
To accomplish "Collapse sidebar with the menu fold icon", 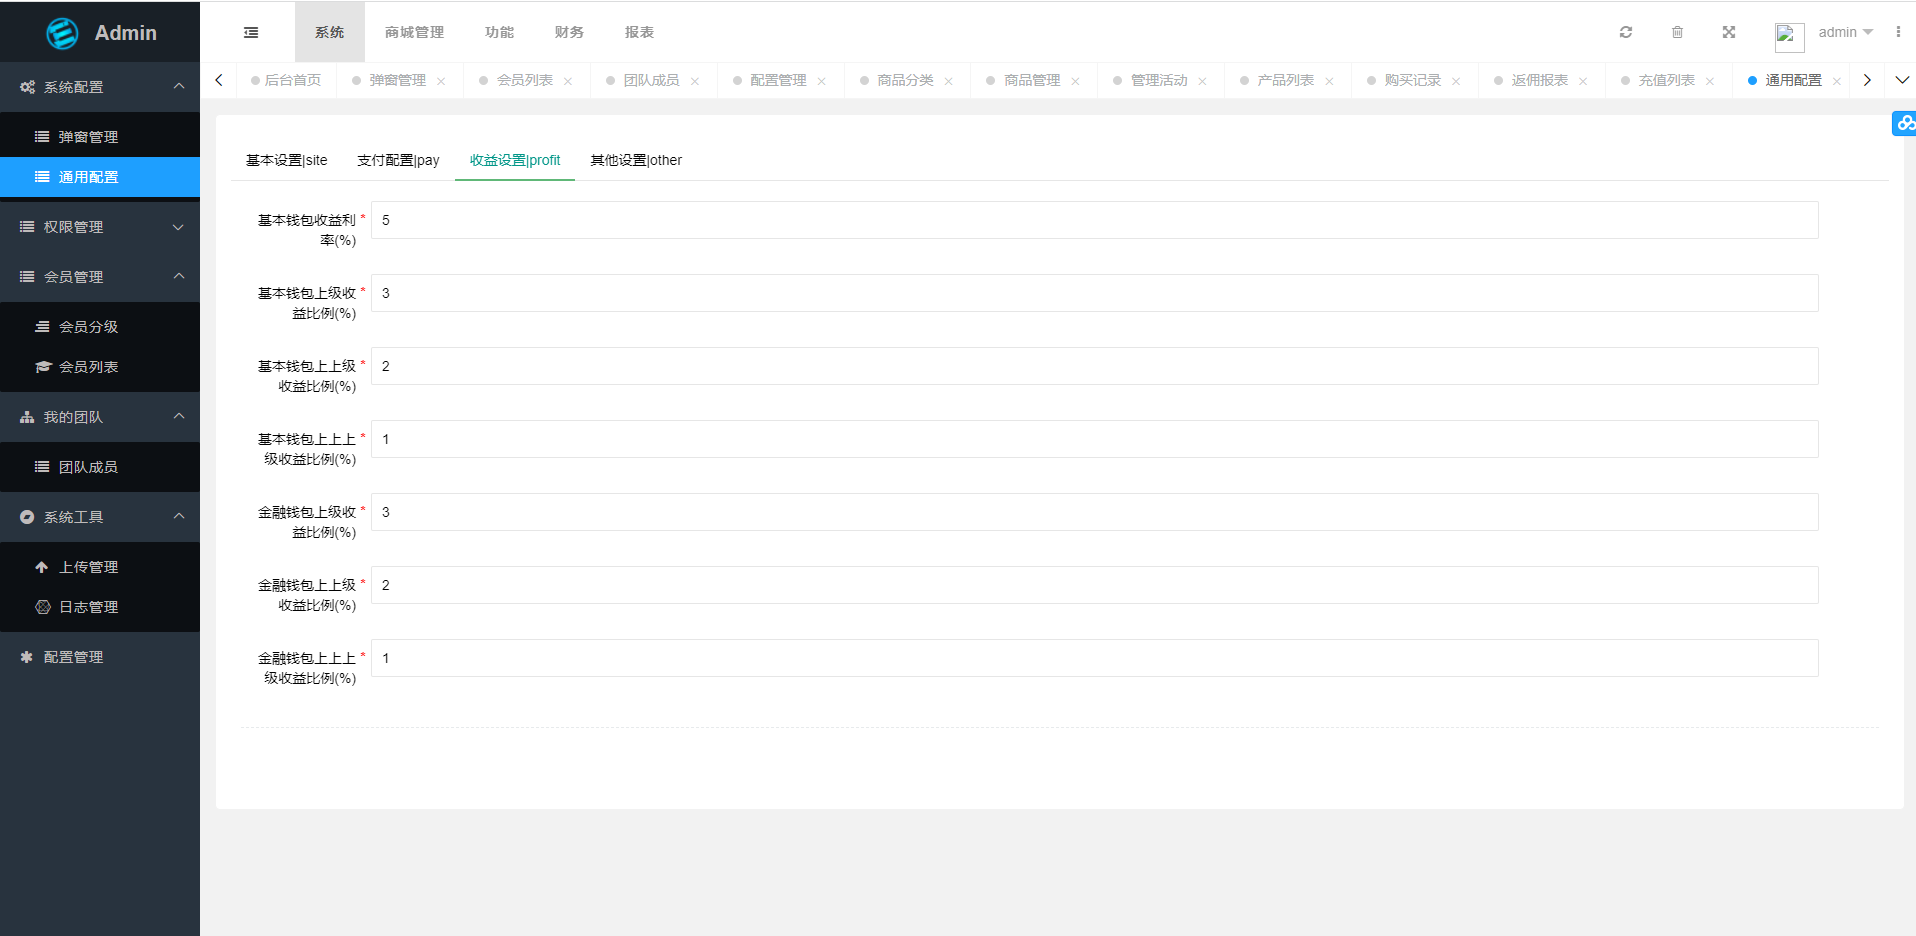I will tap(251, 32).
